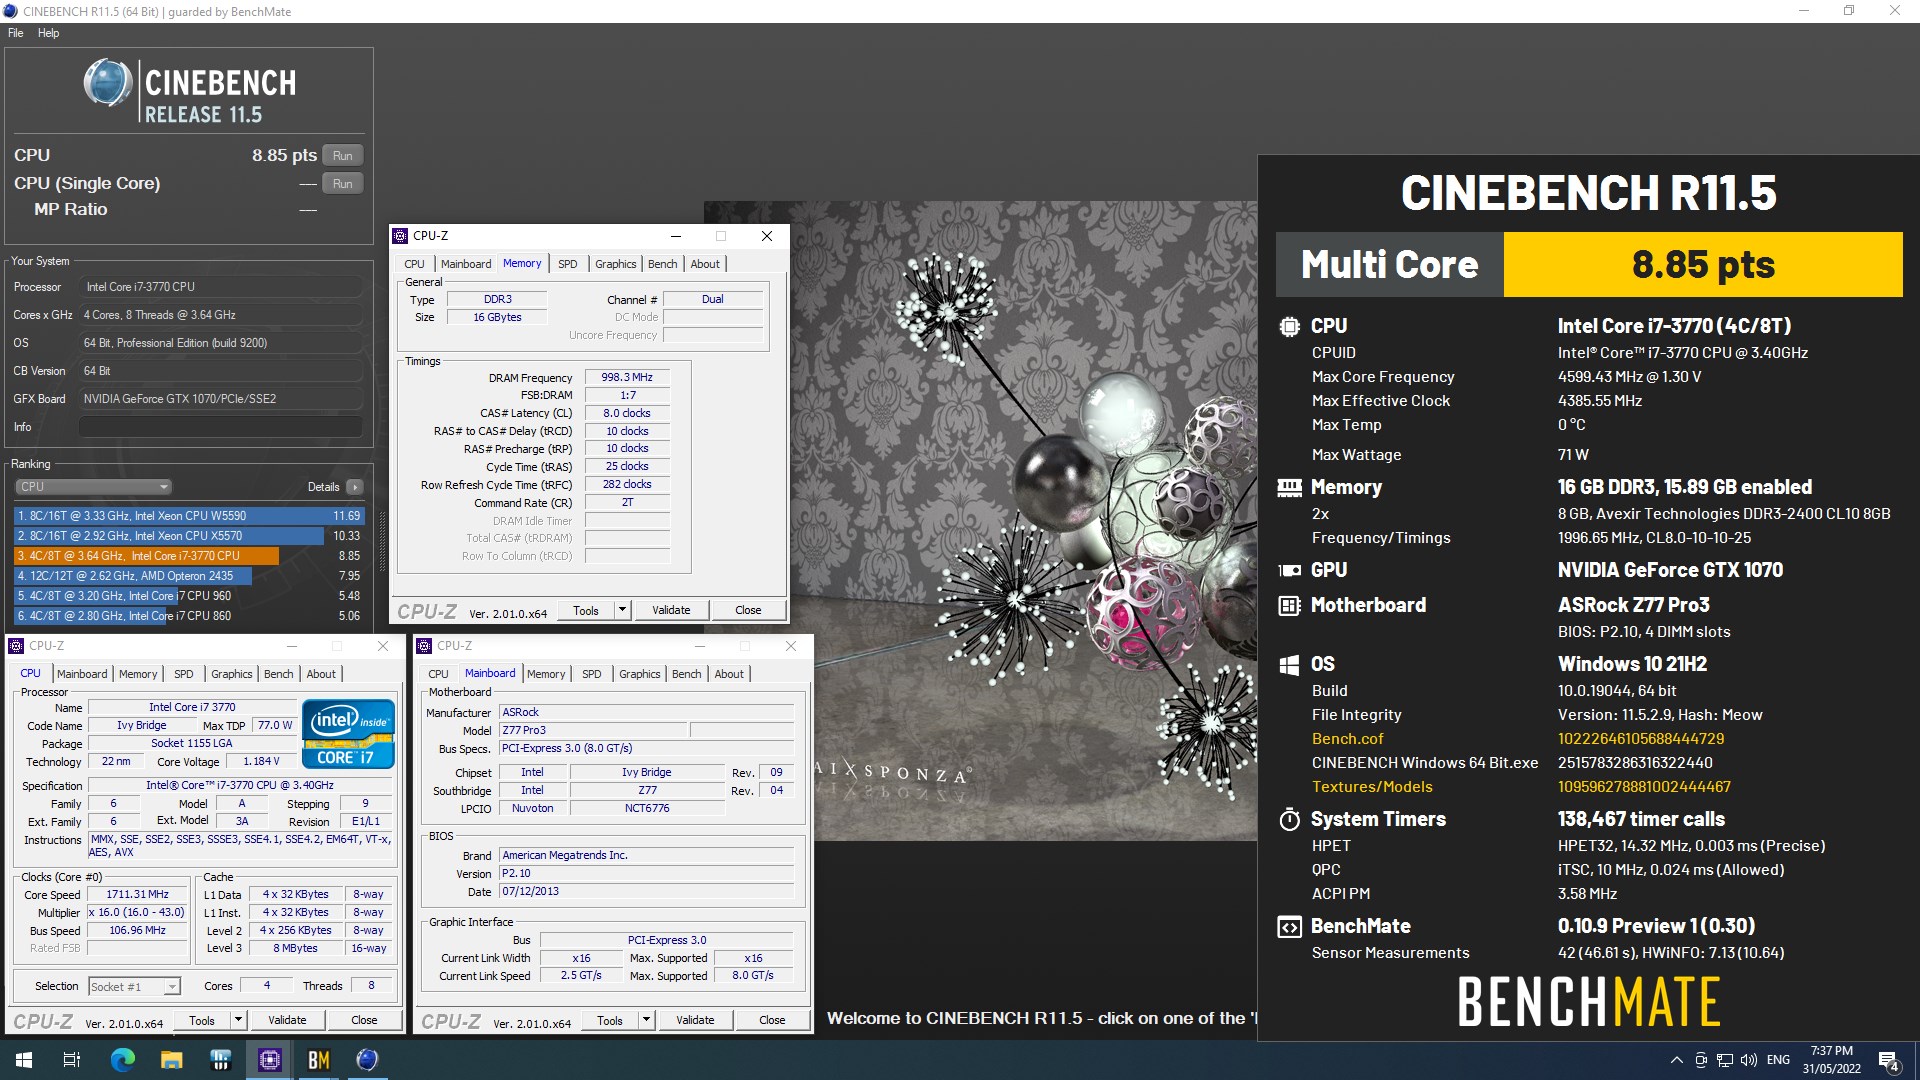Viewport: 1920px width, 1080px height.
Task: Click Close button in Memory CPU-Z window
Action: click(748, 610)
